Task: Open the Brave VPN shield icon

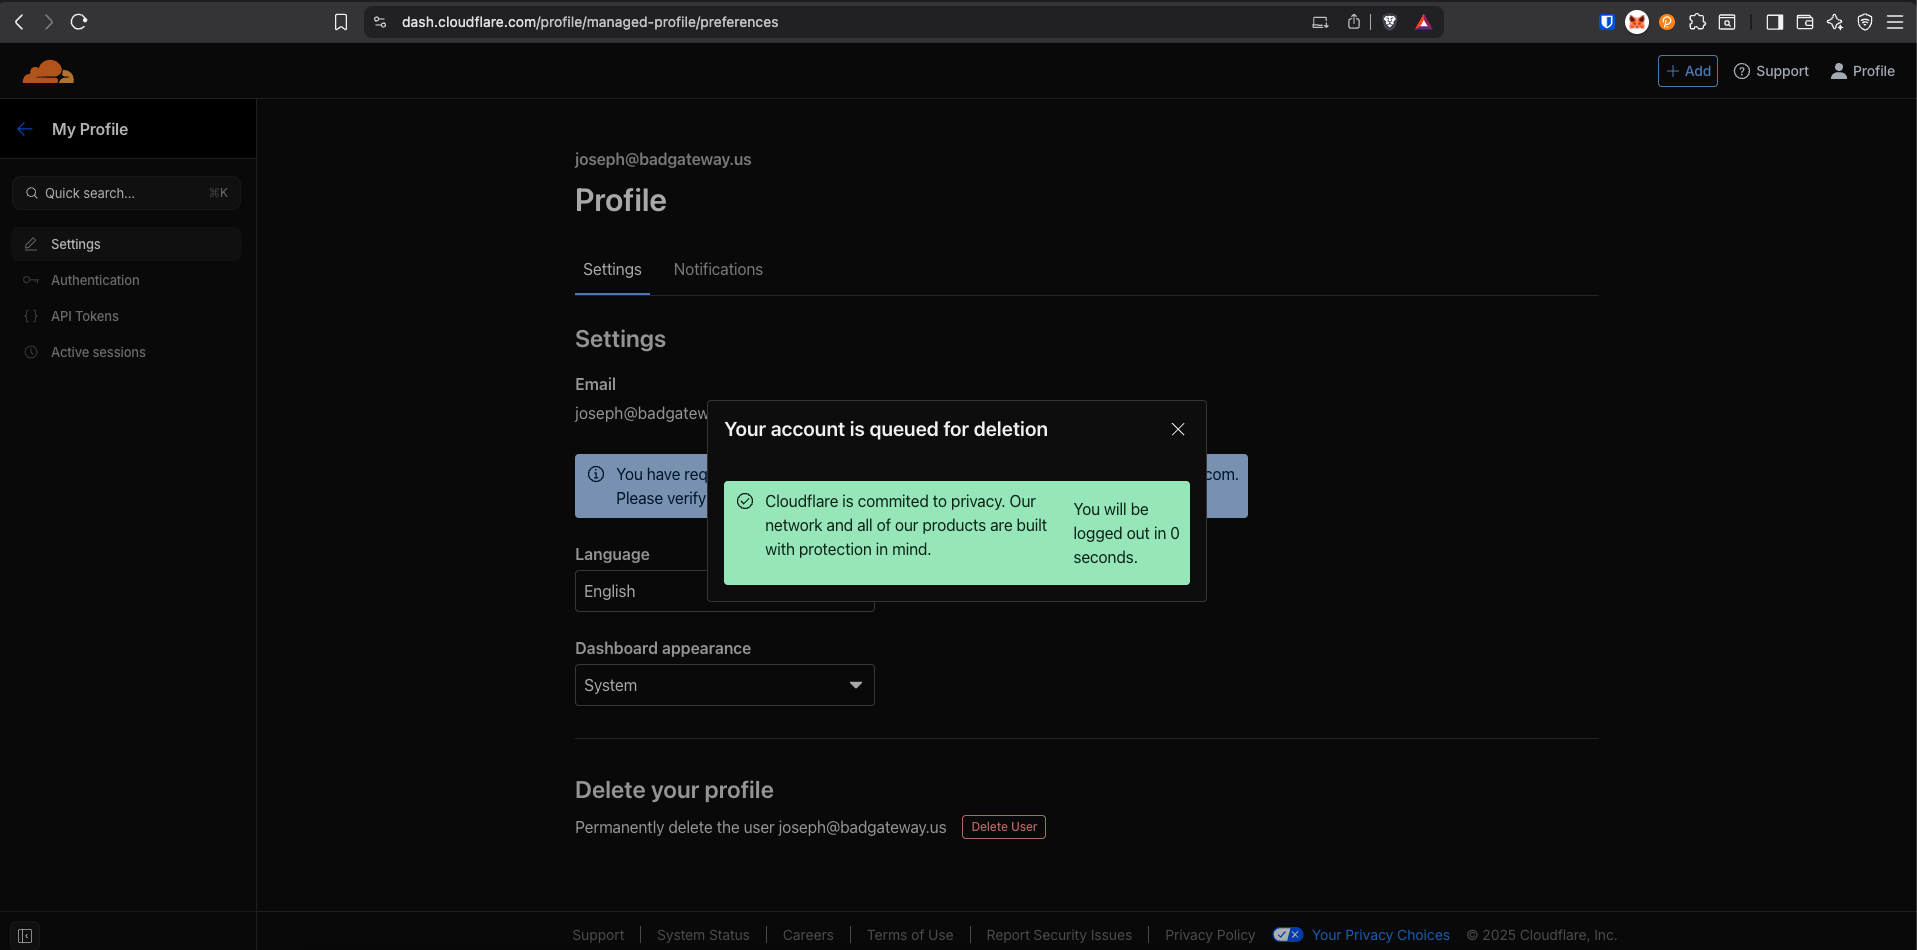Action: coord(1866,21)
